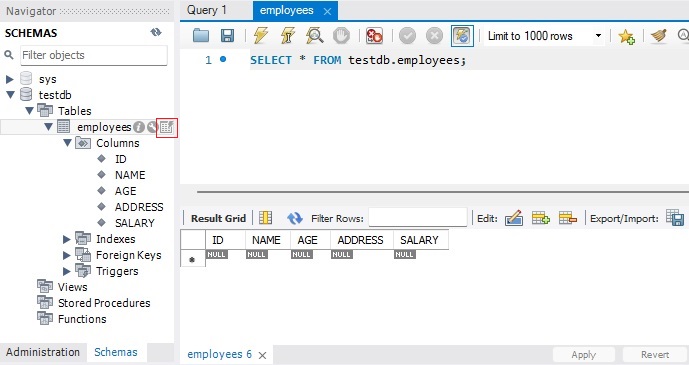This screenshot has width=689, height=365.
Task: Collapse the Columns folder
Action: coord(67,143)
